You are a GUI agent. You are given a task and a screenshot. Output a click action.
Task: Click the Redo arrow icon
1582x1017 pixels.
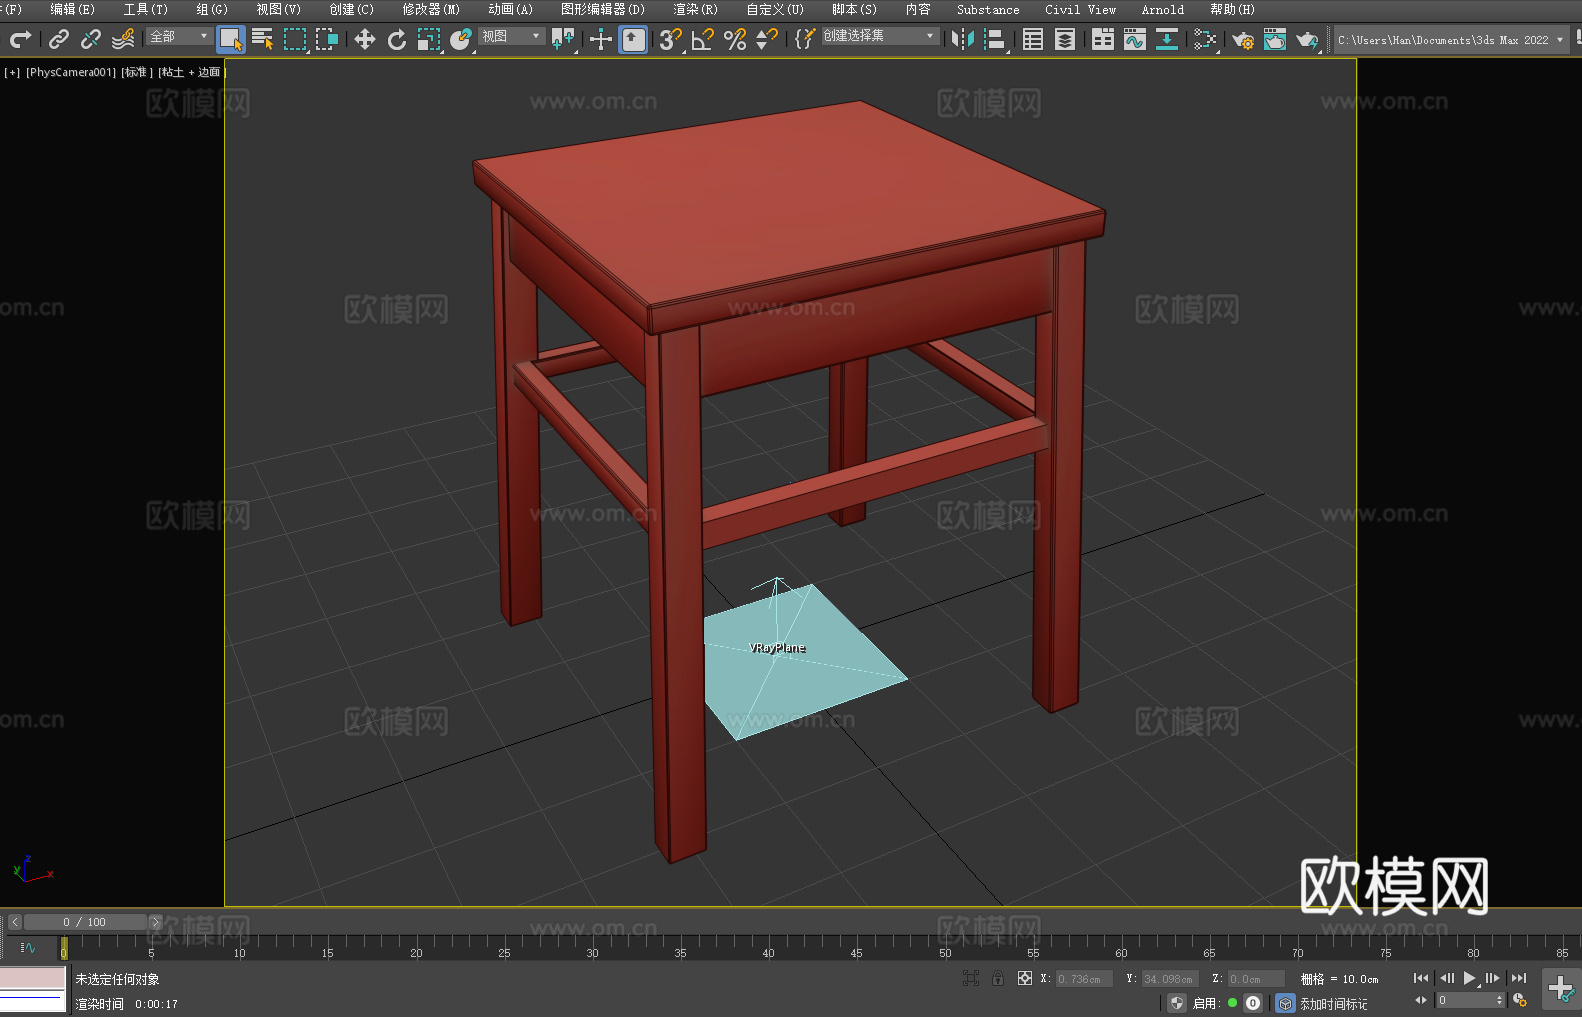point(20,39)
